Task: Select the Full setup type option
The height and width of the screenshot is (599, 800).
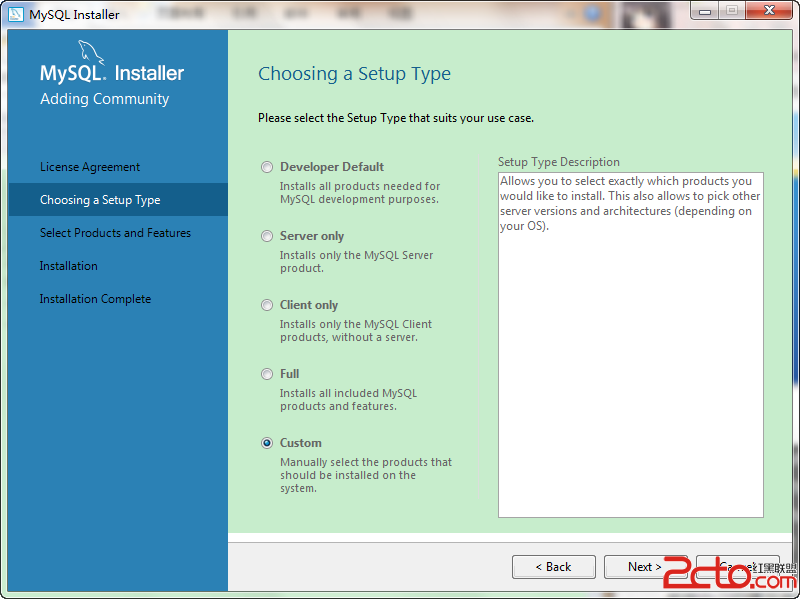Action: [267, 374]
